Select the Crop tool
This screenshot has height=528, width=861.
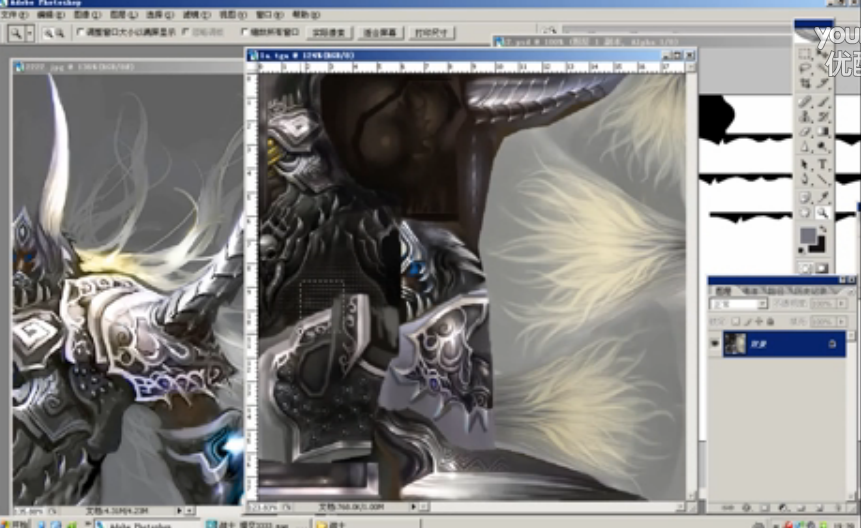pos(805,83)
